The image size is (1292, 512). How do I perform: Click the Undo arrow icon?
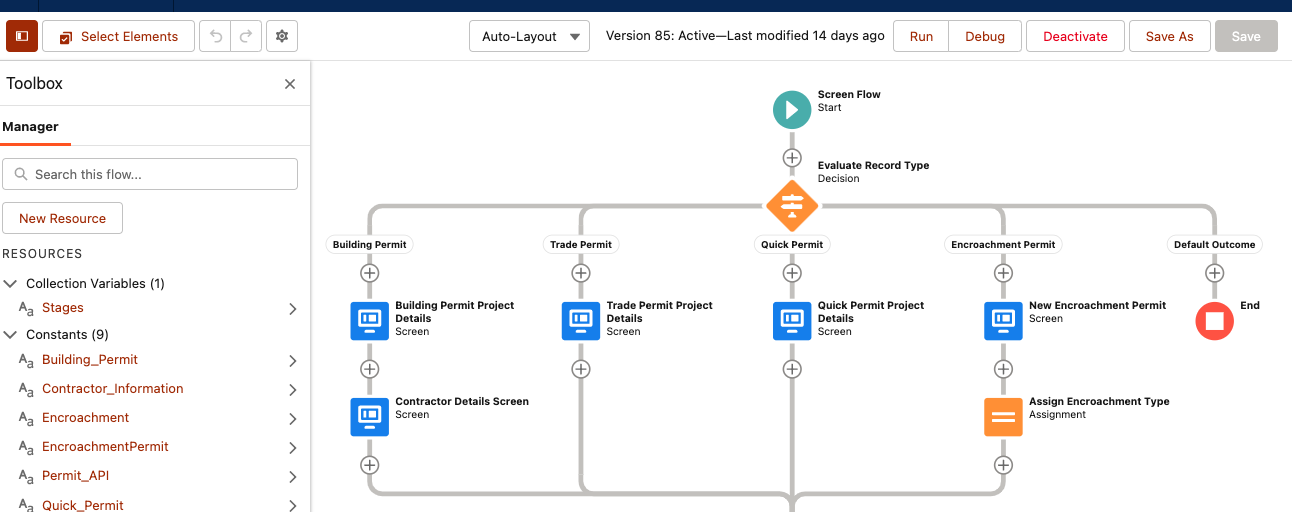point(215,36)
